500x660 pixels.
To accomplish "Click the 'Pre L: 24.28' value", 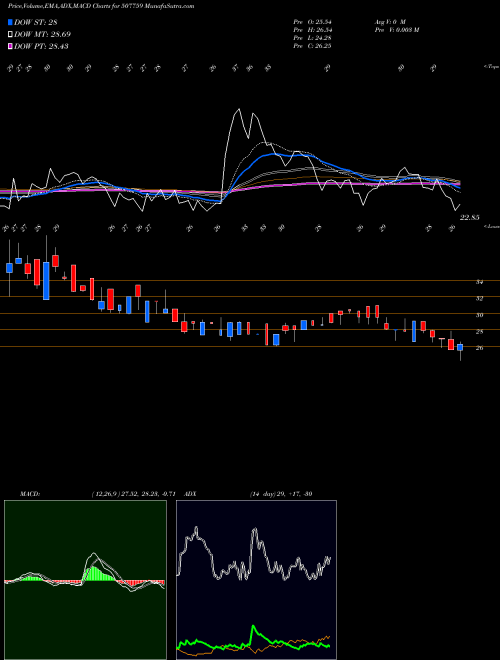I will 312,37.
